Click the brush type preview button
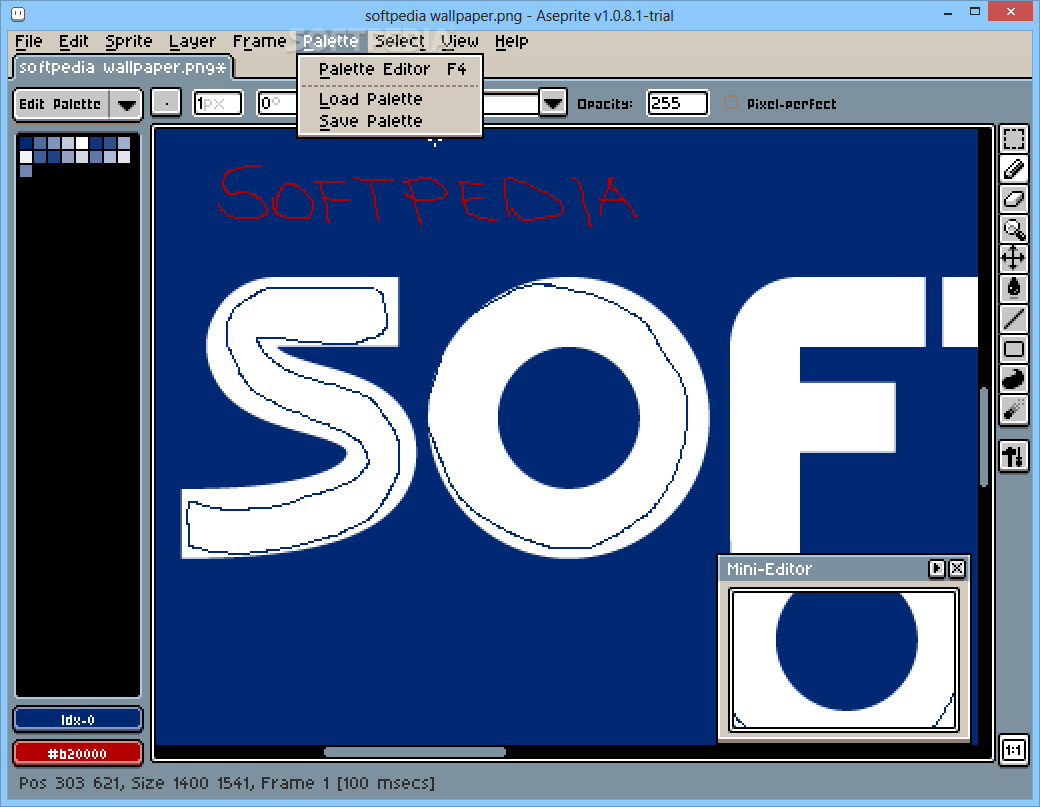 tap(166, 104)
